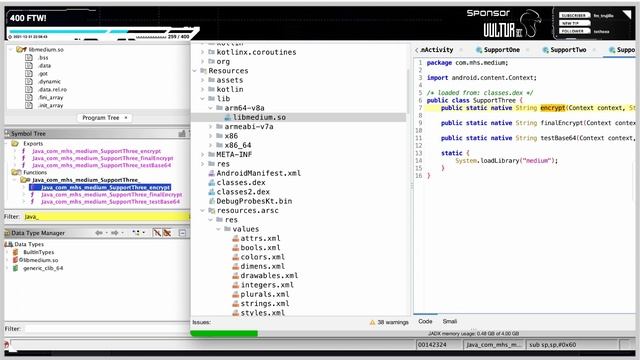
Task: Select the .dynamic section entry
Action: (49, 82)
